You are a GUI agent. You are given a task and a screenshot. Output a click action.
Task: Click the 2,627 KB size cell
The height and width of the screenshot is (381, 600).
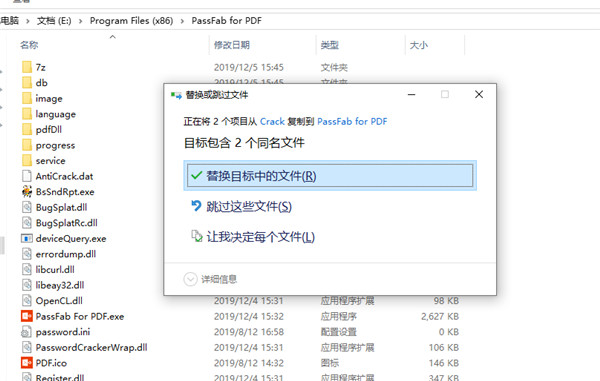(x=440, y=316)
